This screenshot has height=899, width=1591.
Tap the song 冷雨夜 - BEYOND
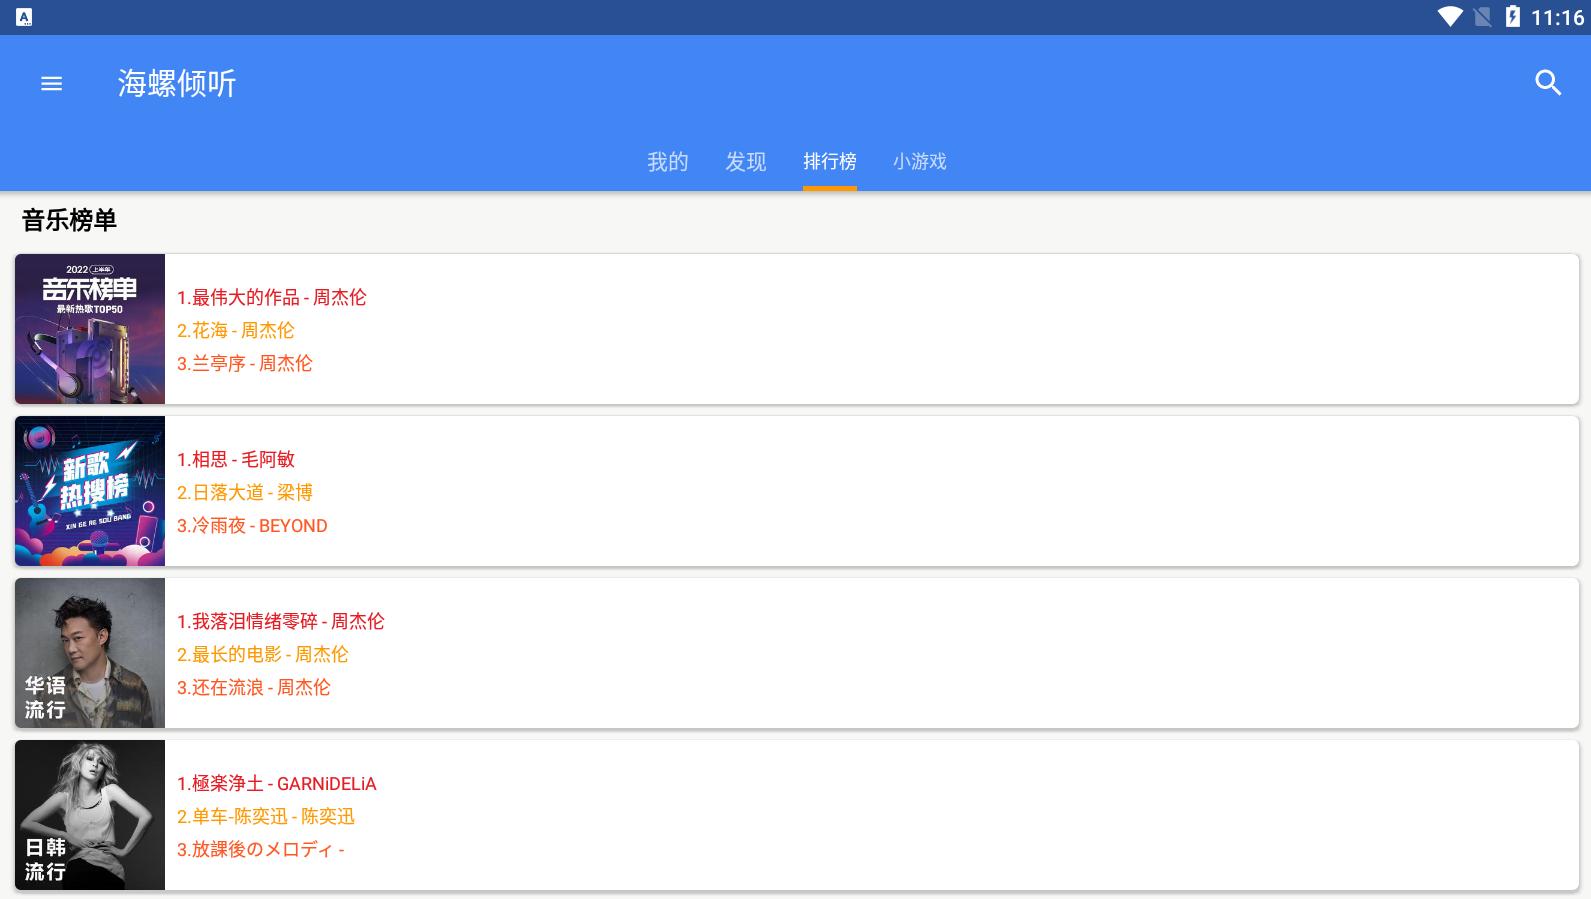click(x=252, y=525)
